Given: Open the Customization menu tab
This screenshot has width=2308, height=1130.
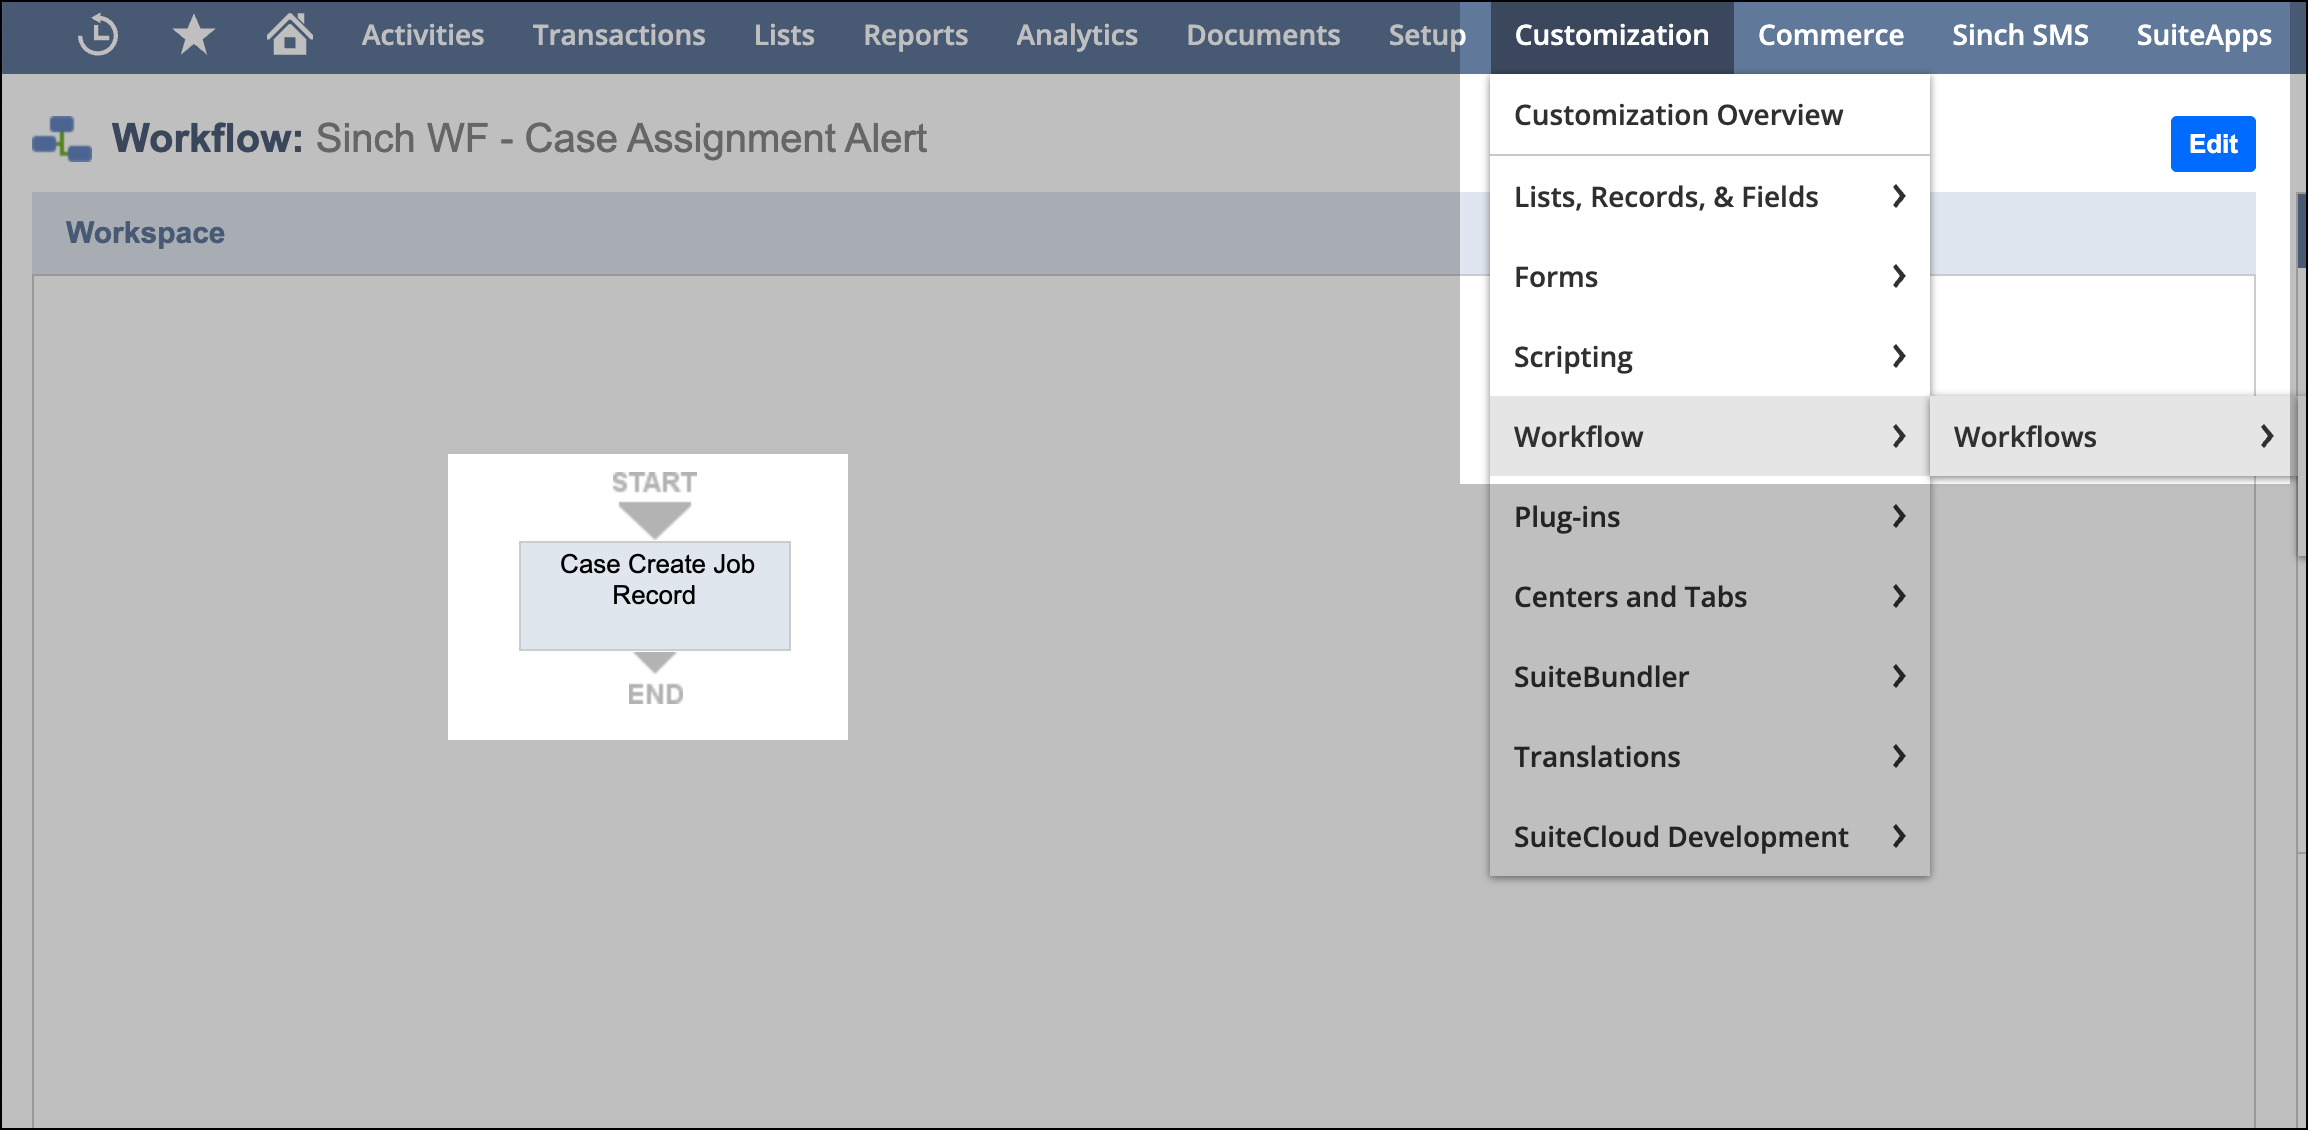Looking at the screenshot, I should pos(1612,36).
